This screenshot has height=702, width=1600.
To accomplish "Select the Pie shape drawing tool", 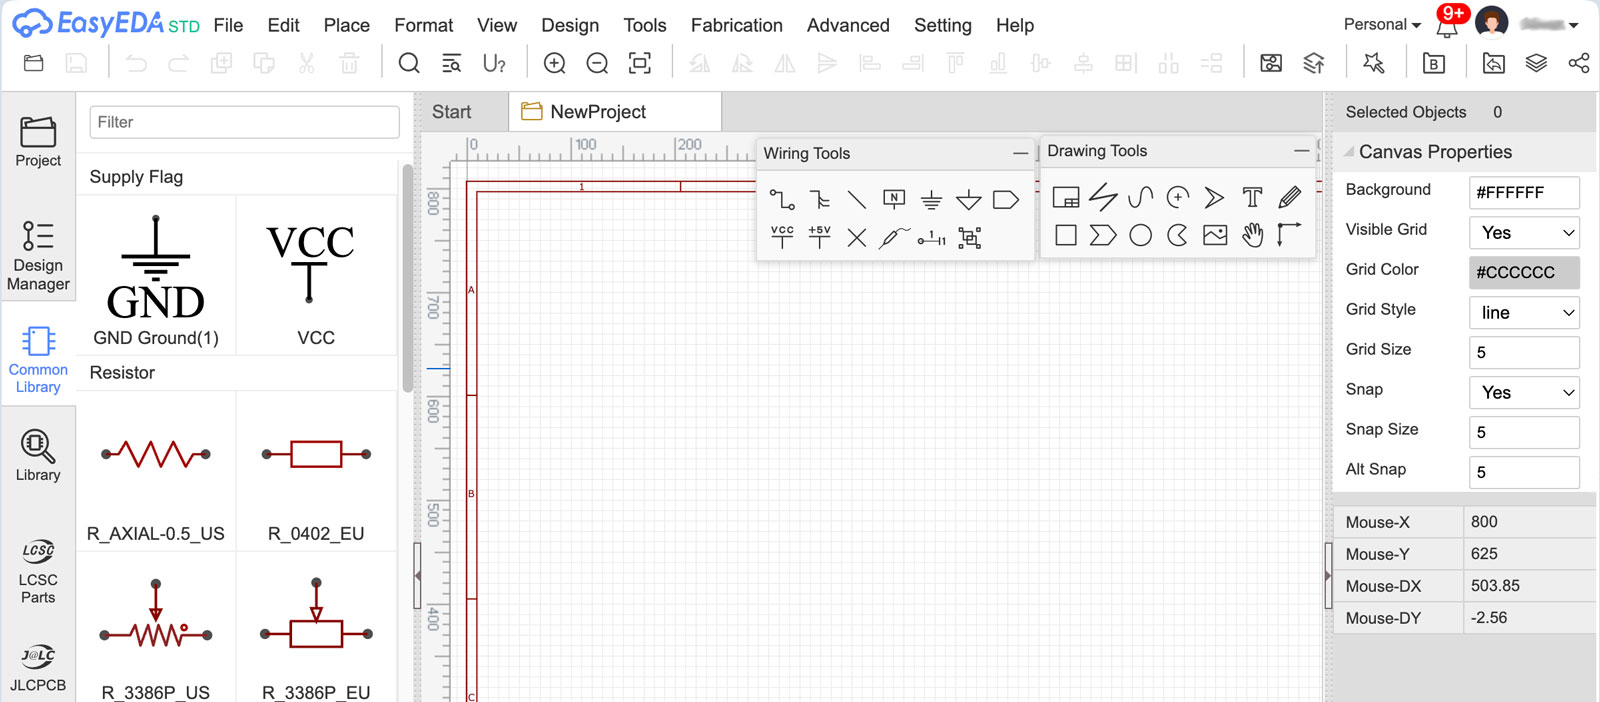I will 1178,235.
